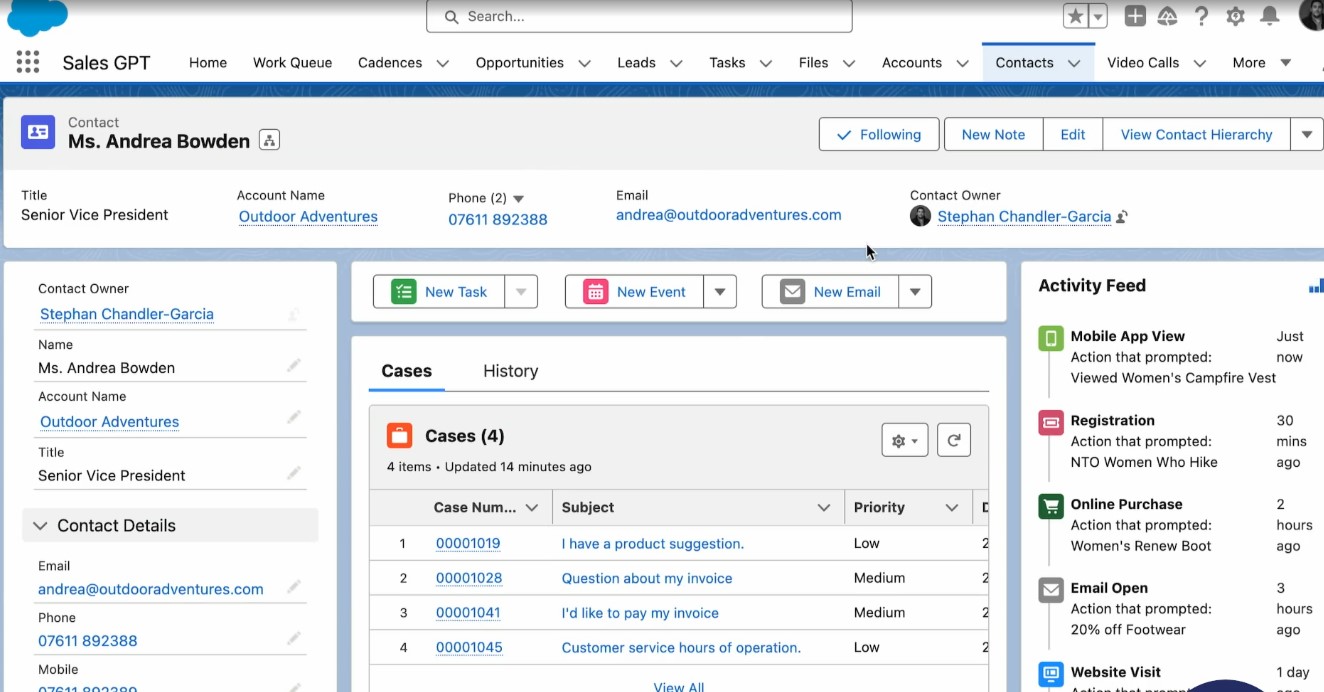Click the Email Open envelope icon

pyautogui.click(x=1051, y=590)
